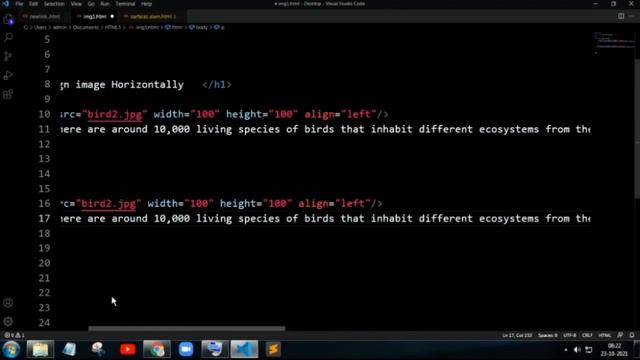The height and width of the screenshot is (360, 640).
Task: Click the closing </h1> tag on line 8
Action: [x=217, y=84]
